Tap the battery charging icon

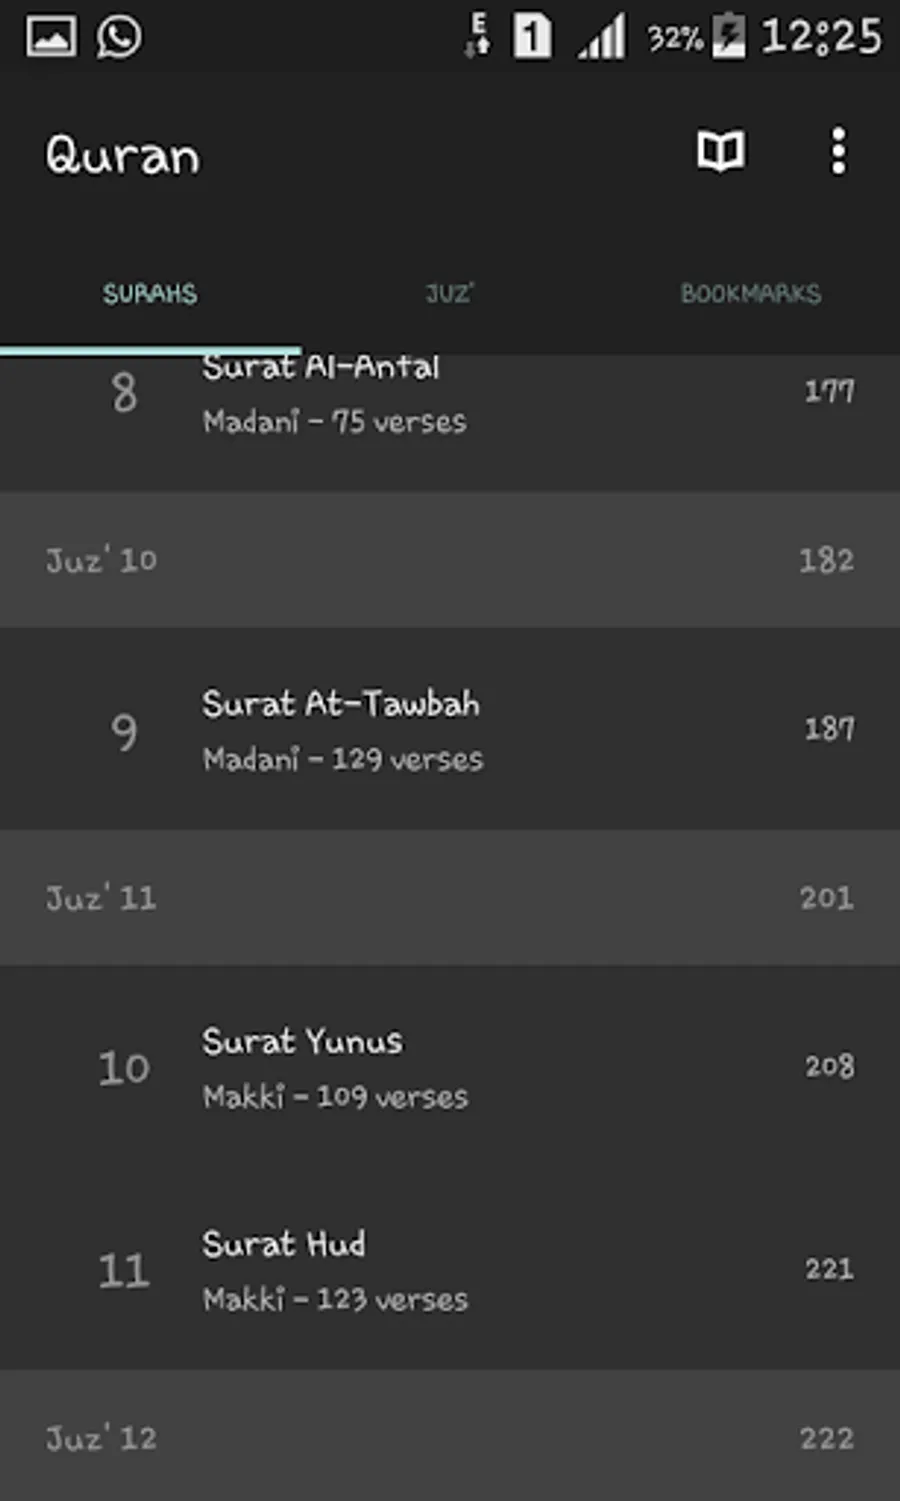click(729, 38)
